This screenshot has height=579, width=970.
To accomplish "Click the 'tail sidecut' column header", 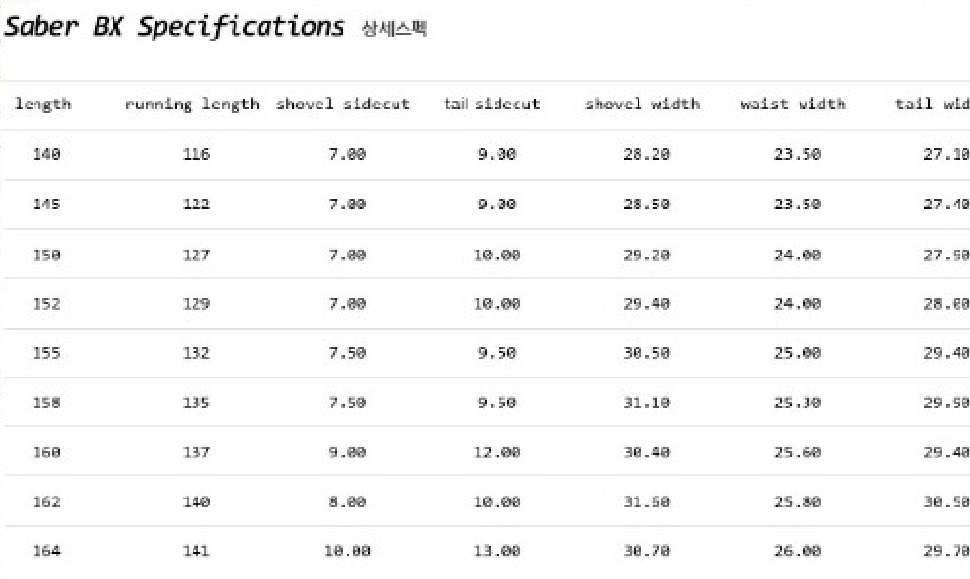I will (492, 103).
